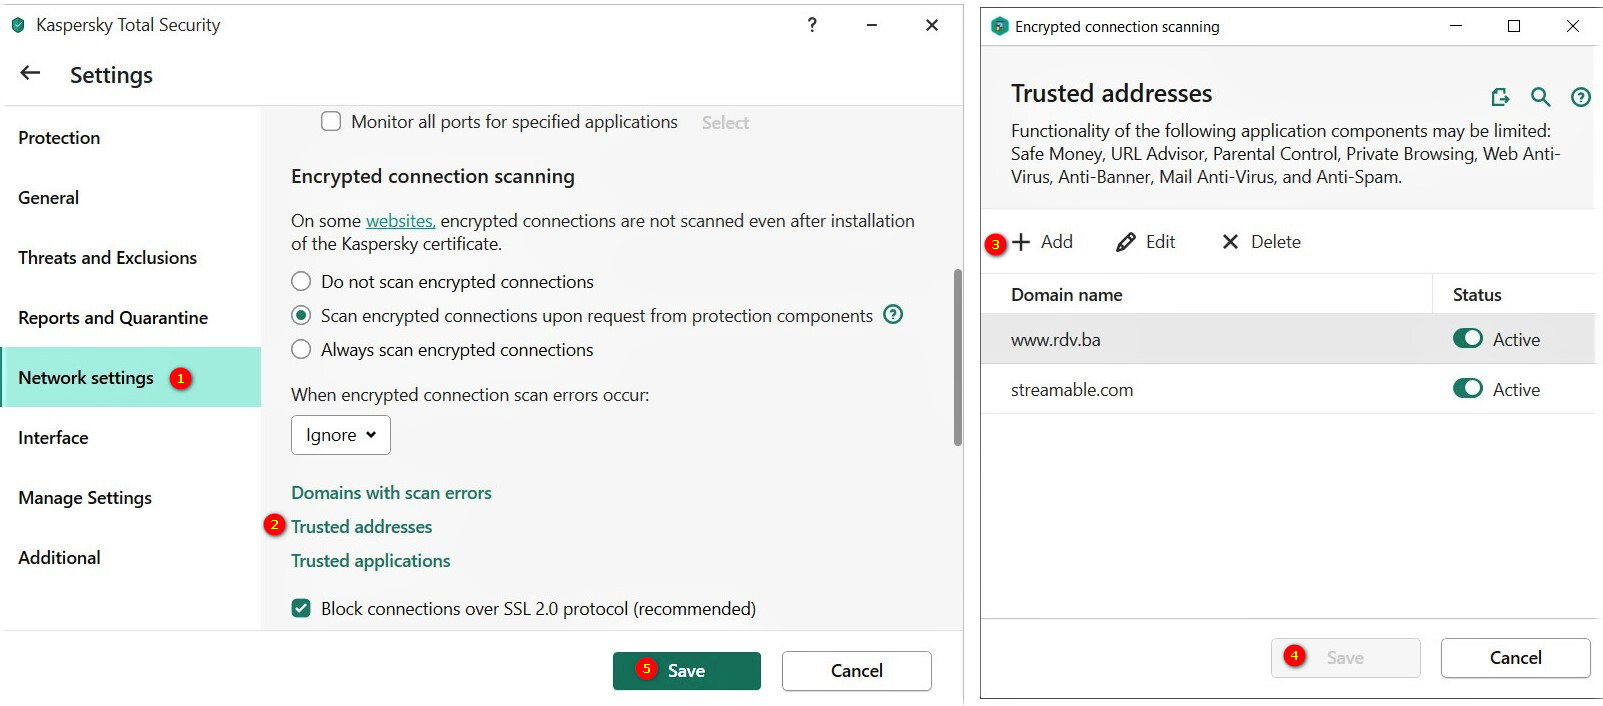Open Additional settings section
1603x706 pixels.
pyautogui.click(x=131, y=558)
